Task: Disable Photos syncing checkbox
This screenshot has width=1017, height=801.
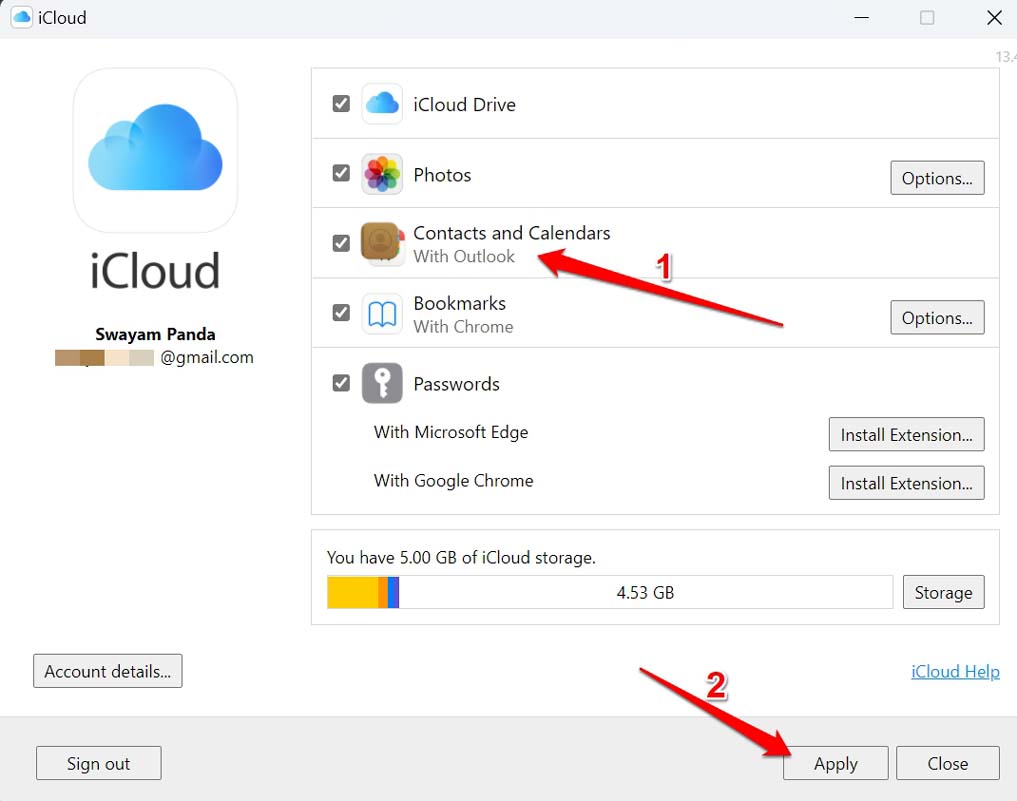Action: (x=341, y=173)
